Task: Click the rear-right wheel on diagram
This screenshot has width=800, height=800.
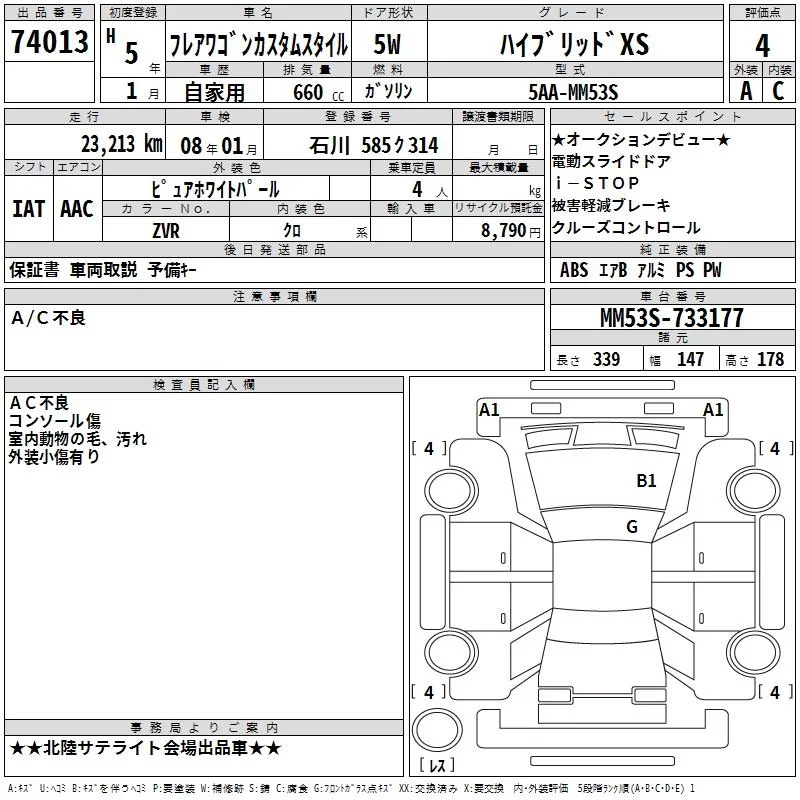Action: coord(753,652)
